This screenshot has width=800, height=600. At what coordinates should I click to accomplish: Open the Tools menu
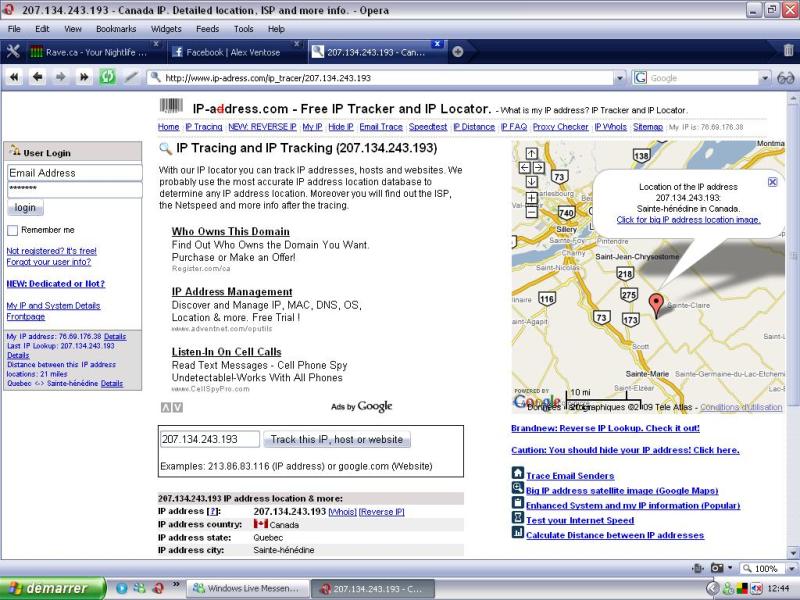[x=243, y=29]
